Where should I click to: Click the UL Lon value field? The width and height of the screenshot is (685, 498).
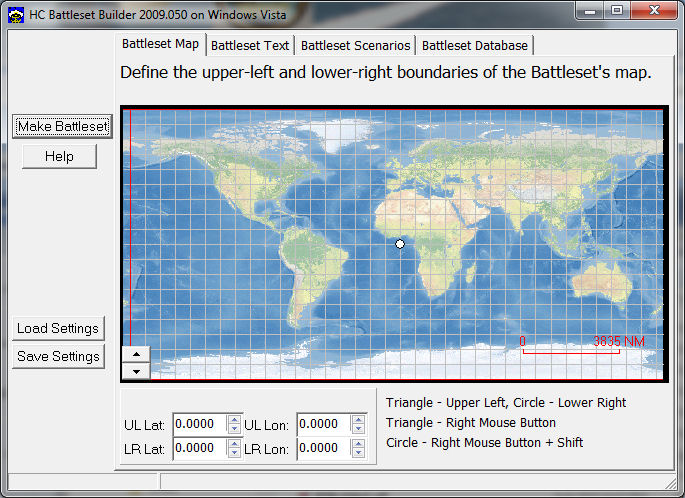coord(324,424)
